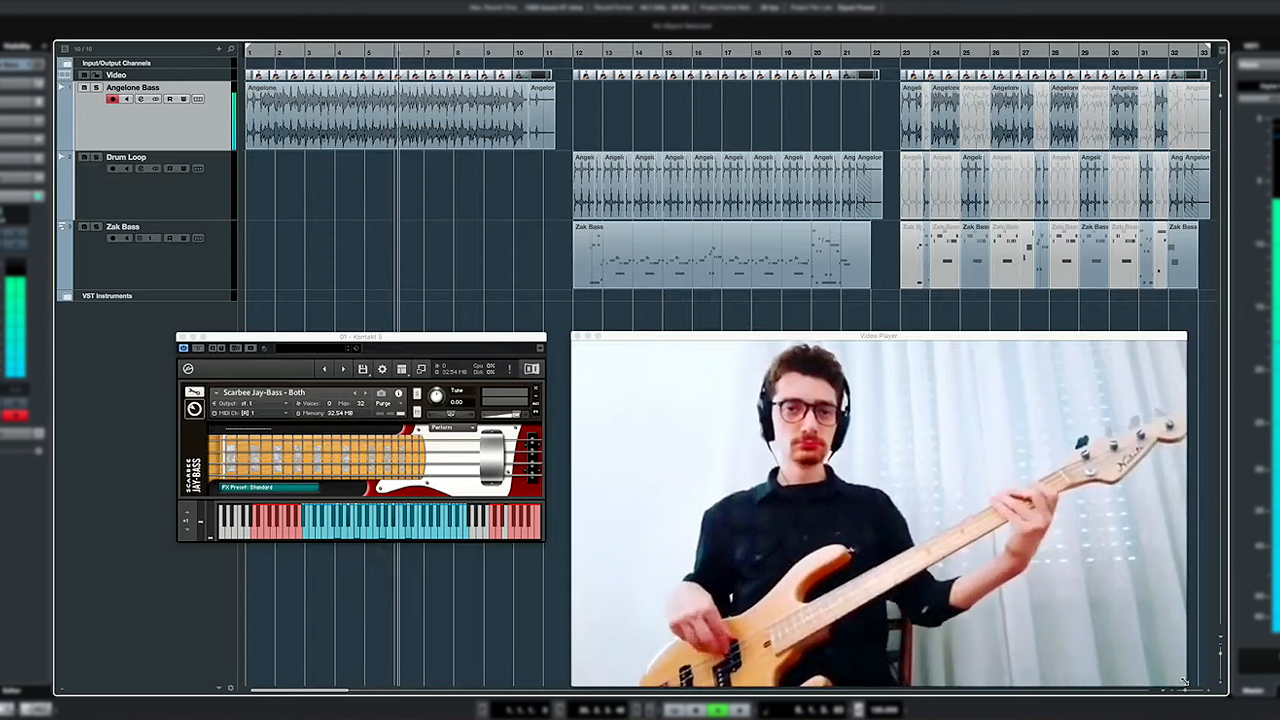Open the Purge dropdown menu
1280x720 pixels.
click(x=384, y=403)
